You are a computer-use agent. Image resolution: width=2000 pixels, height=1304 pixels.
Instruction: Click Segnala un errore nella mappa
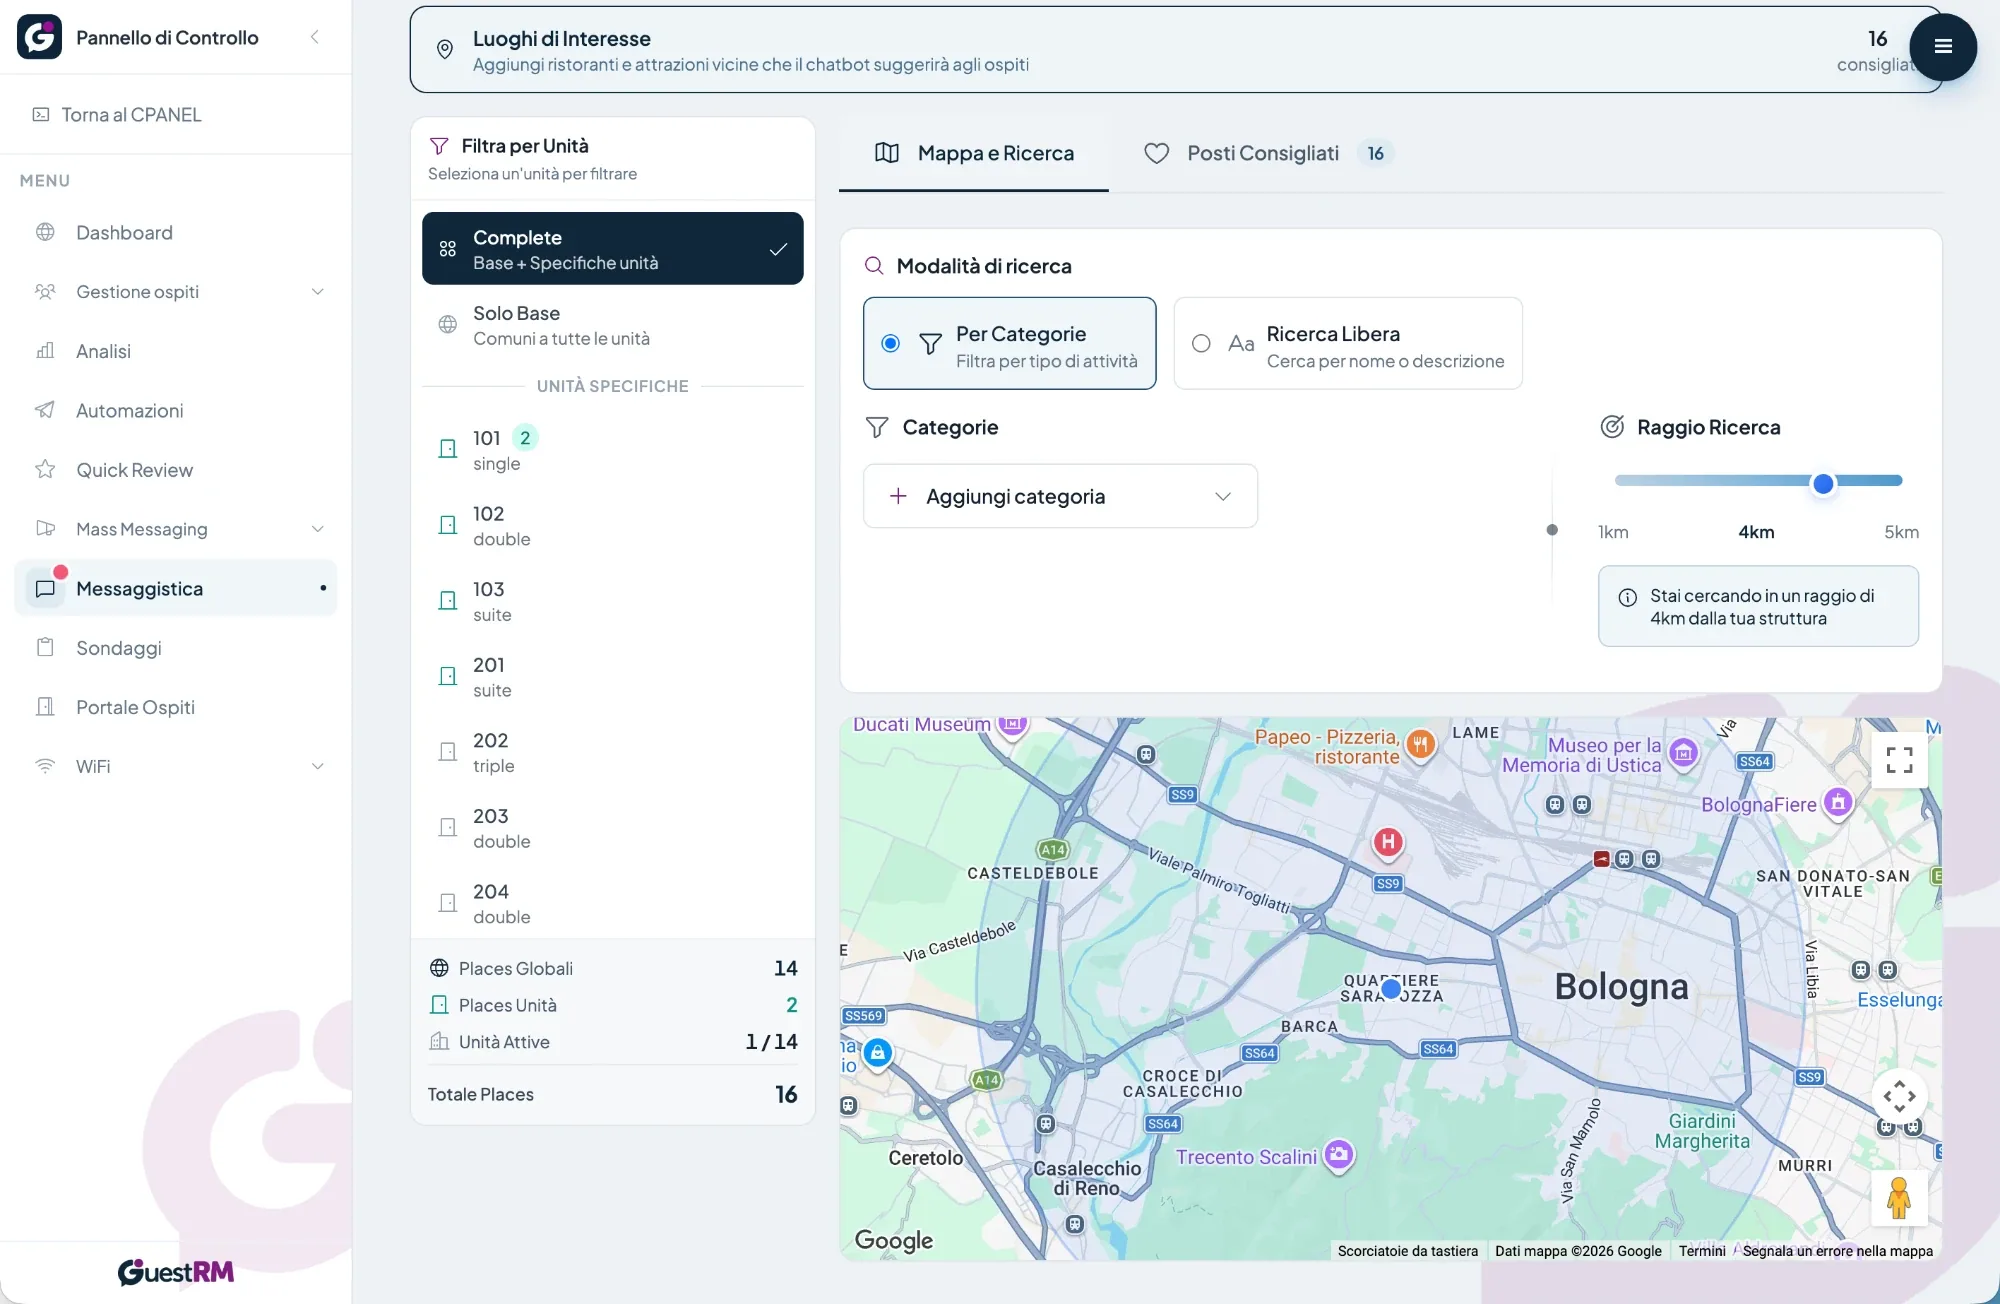pyautogui.click(x=1837, y=1251)
